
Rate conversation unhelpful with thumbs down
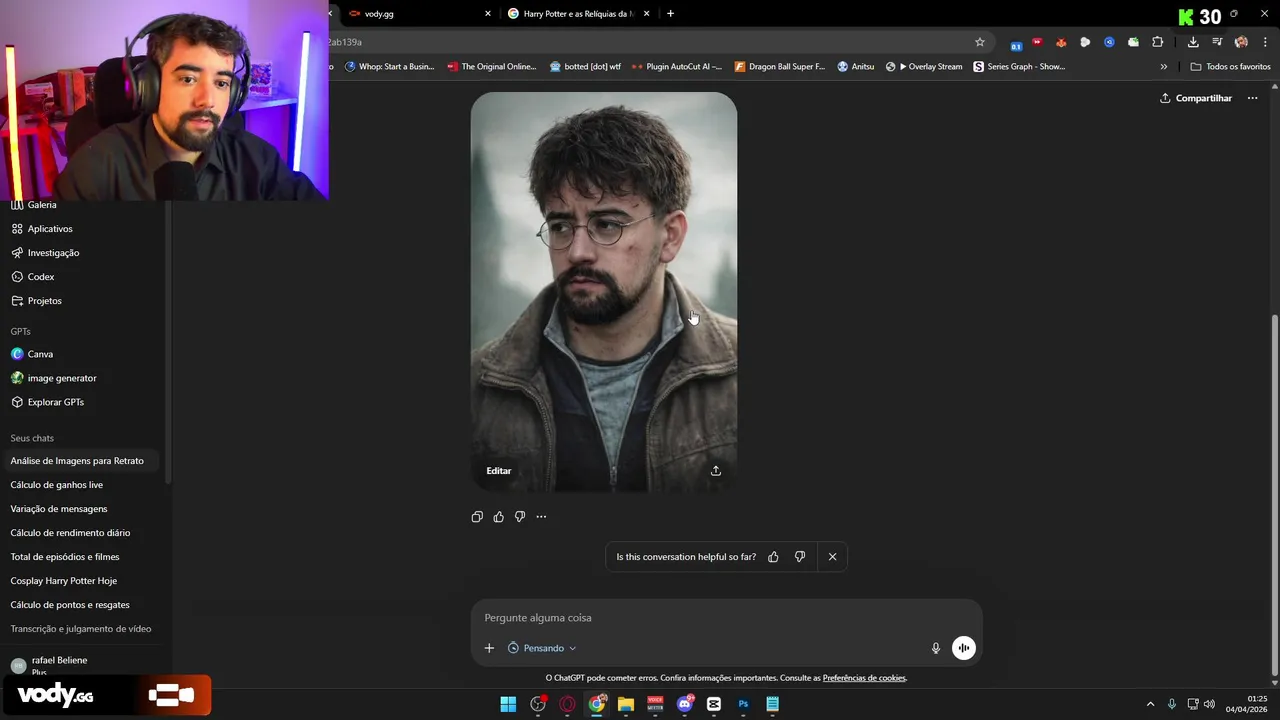click(800, 557)
